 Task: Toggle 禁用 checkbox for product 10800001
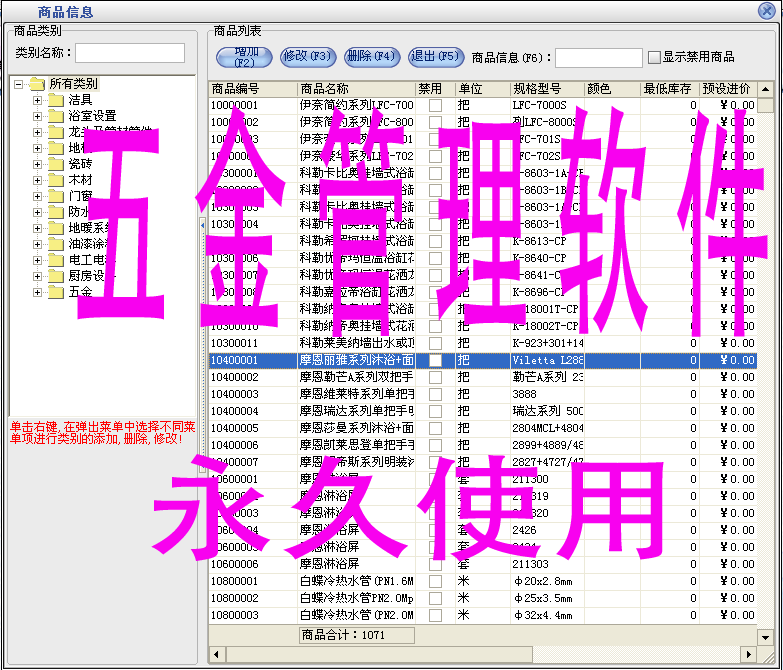pos(435,582)
